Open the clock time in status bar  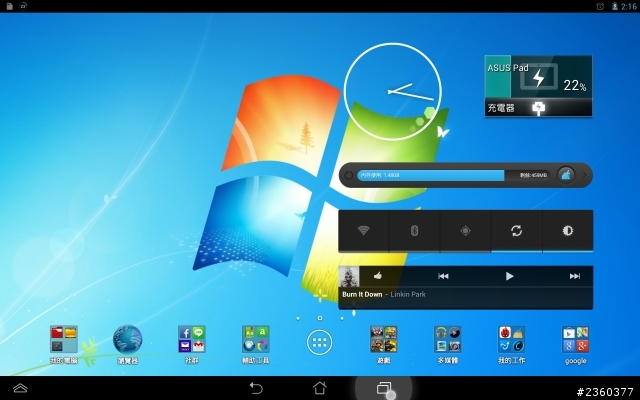point(629,6)
